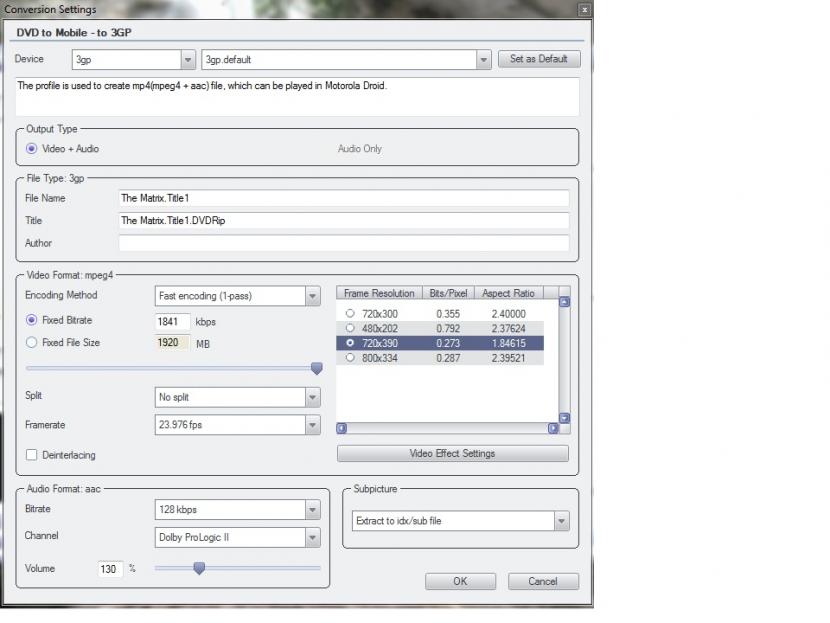Click the Title input field
The width and height of the screenshot is (830, 623).
[x=344, y=221]
